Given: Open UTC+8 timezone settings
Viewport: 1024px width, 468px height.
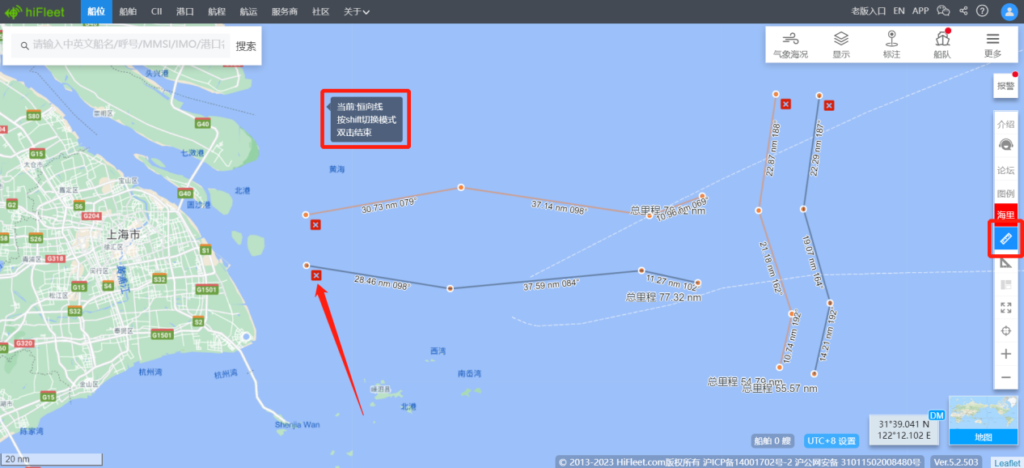Looking at the screenshot, I should click(x=832, y=440).
